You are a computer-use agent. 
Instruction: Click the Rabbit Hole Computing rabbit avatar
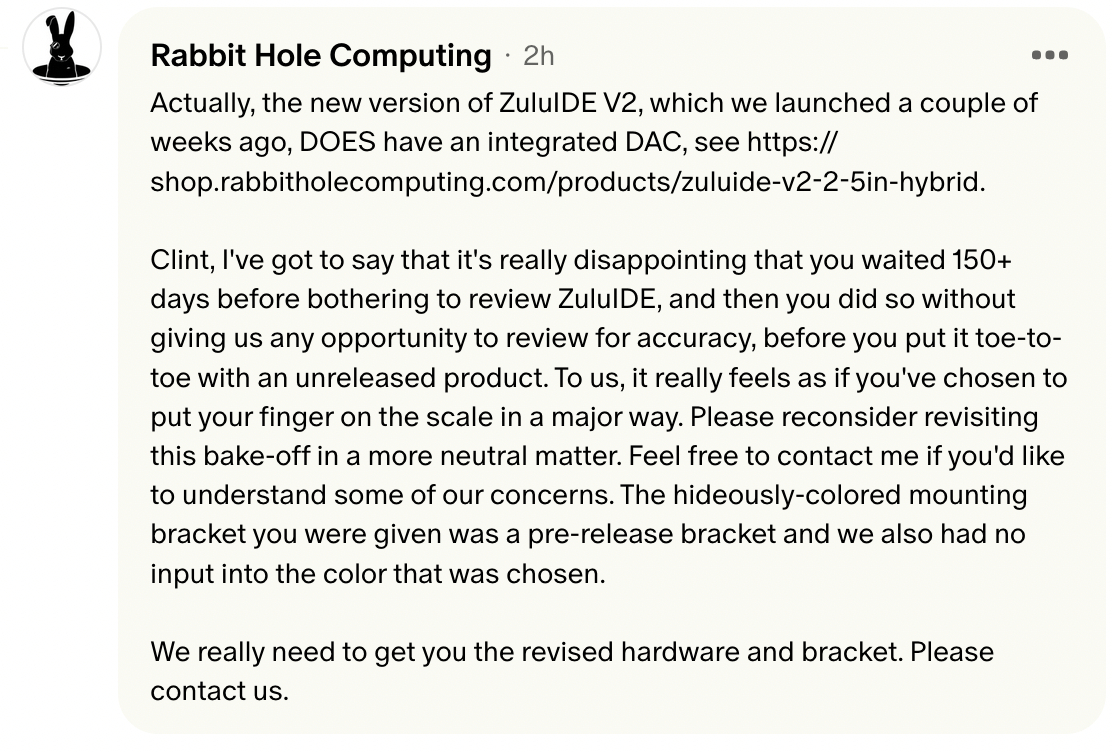(x=61, y=48)
